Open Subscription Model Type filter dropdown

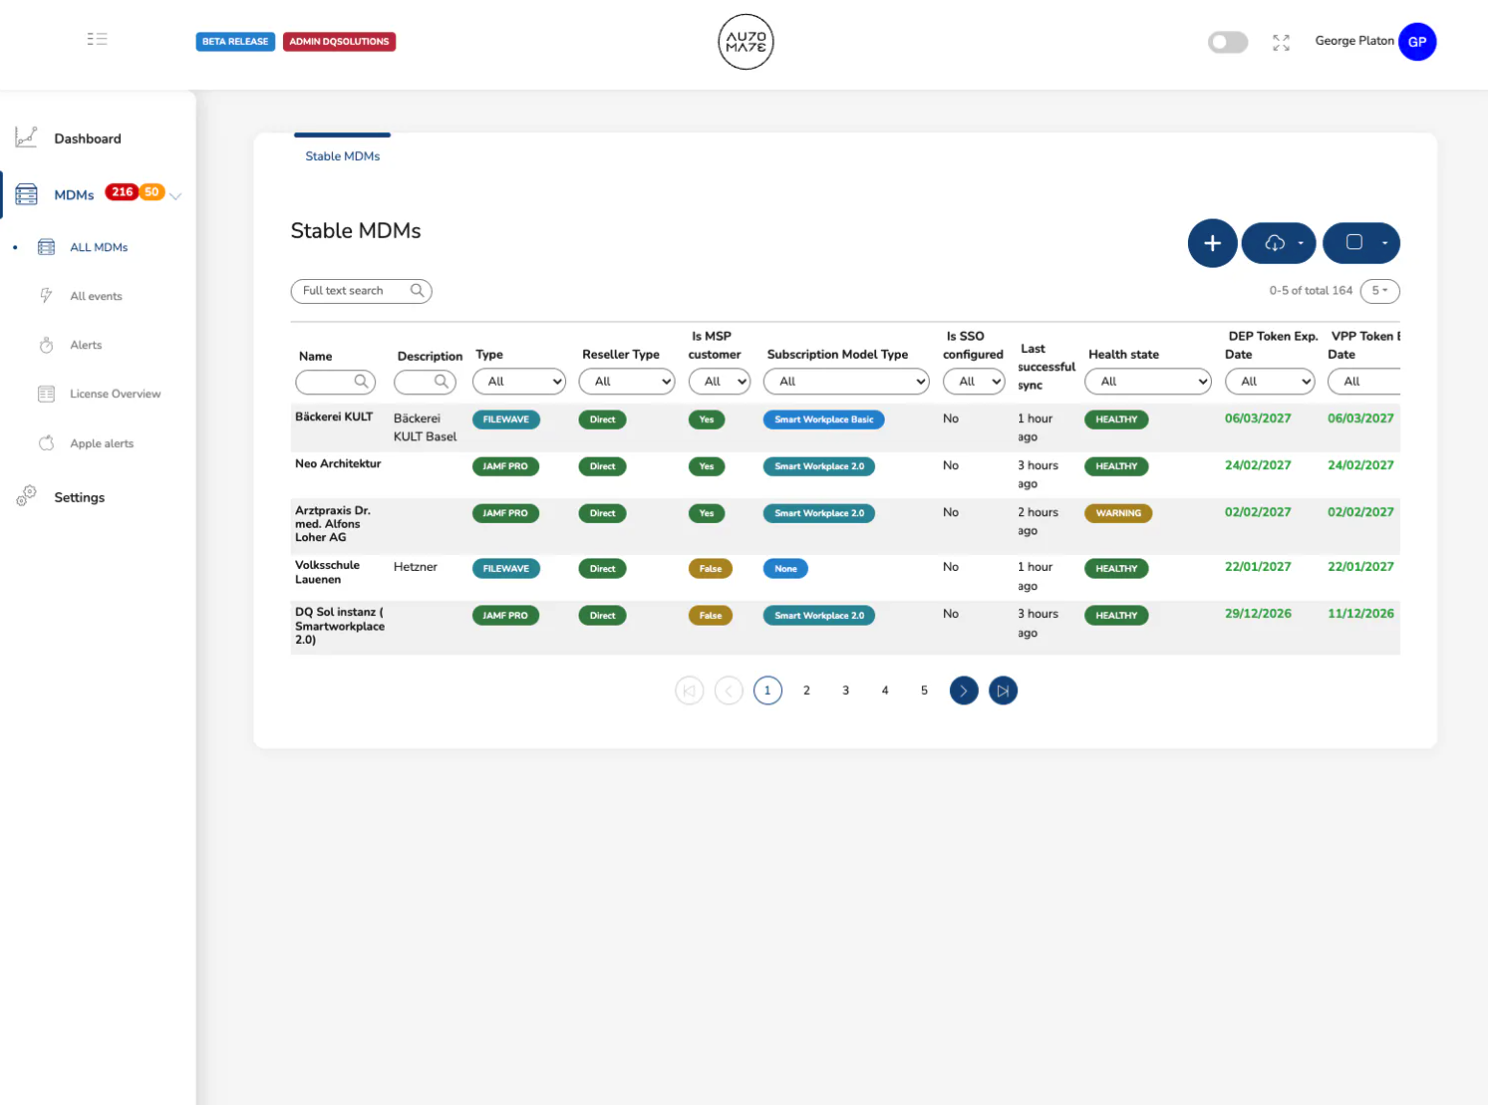[x=846, y=382]
